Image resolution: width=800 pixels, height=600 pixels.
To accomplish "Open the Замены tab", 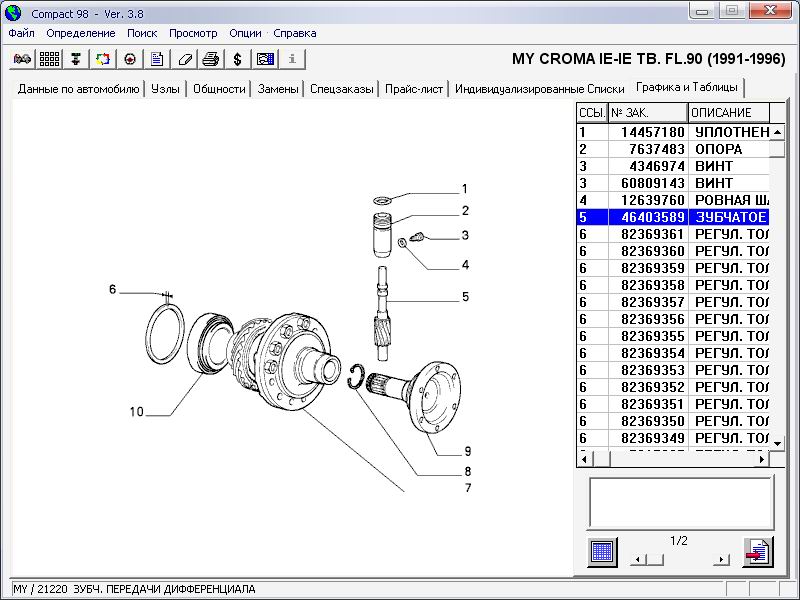I will point(278,89).
